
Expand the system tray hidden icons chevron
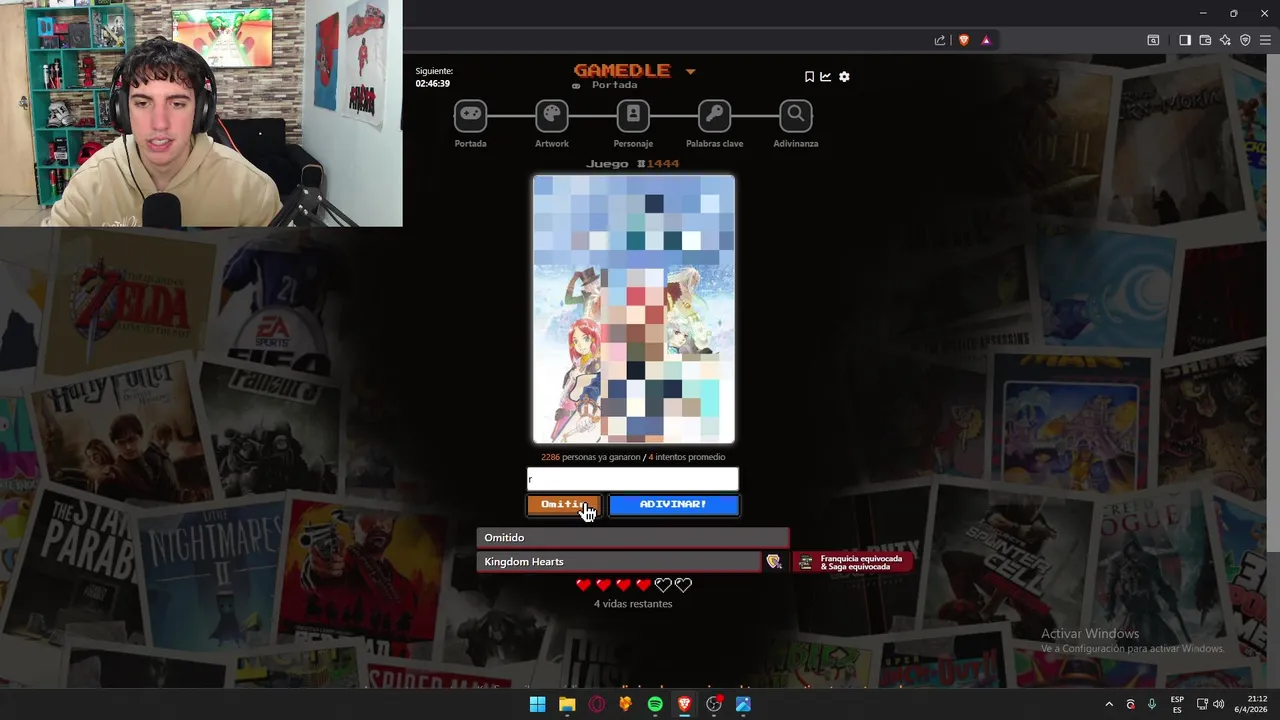[1109, 704]
